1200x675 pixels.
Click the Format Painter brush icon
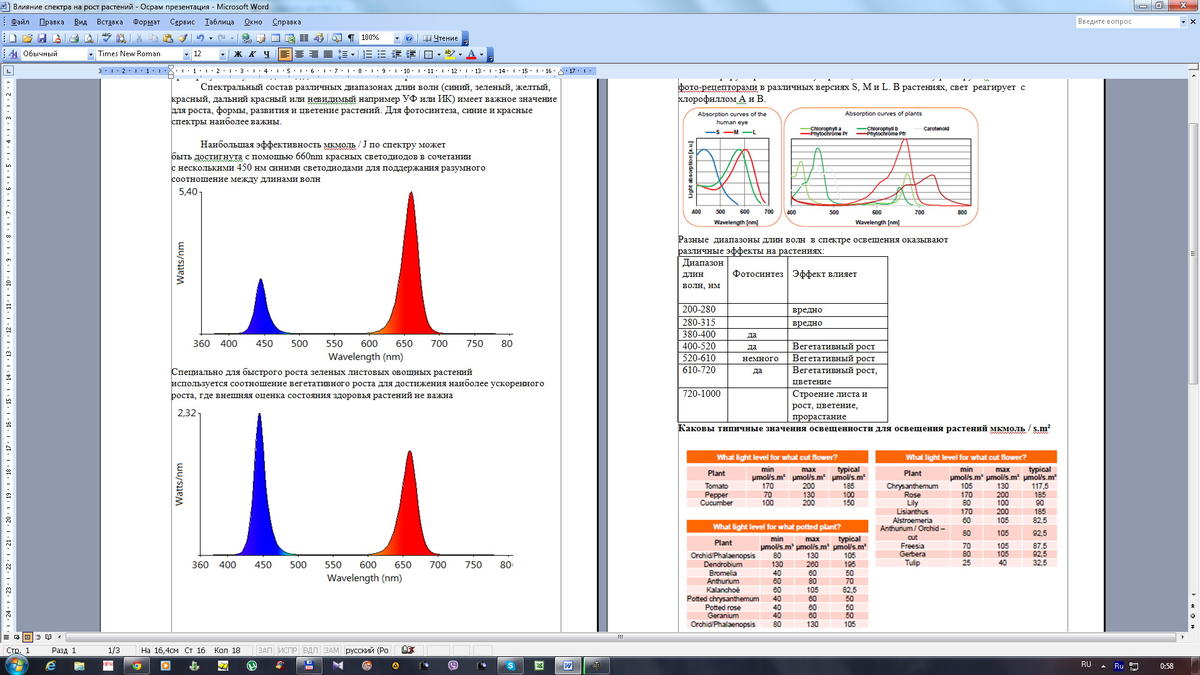[x=183, y=38]
